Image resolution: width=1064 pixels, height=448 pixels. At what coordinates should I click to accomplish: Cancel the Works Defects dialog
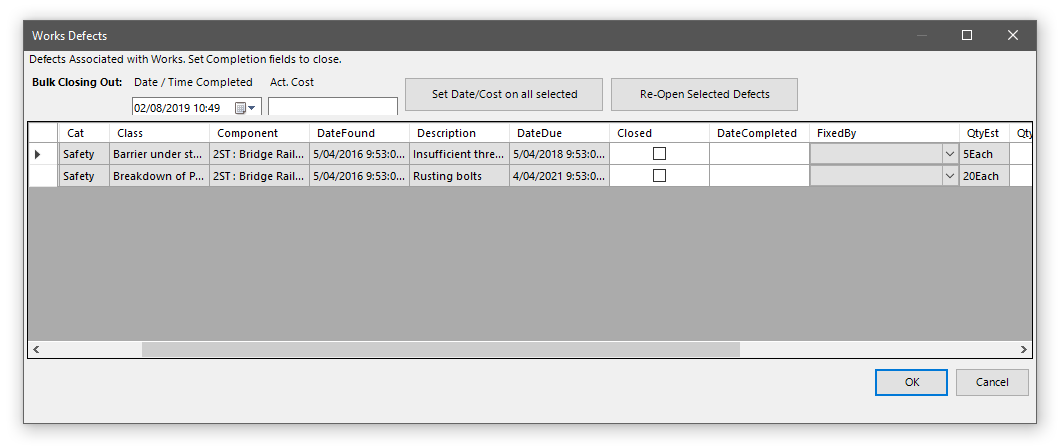991,382
